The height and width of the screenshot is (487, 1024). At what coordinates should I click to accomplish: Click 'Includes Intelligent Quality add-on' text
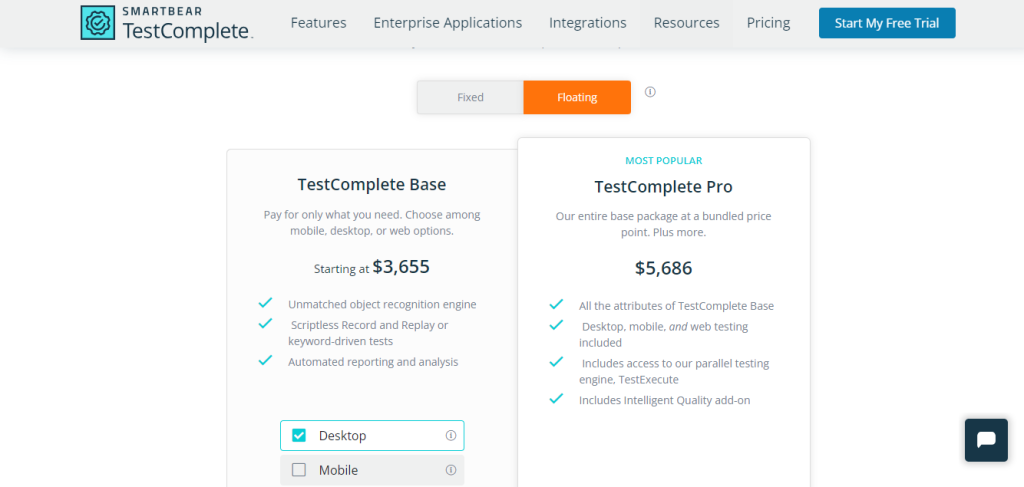(665, 400)
